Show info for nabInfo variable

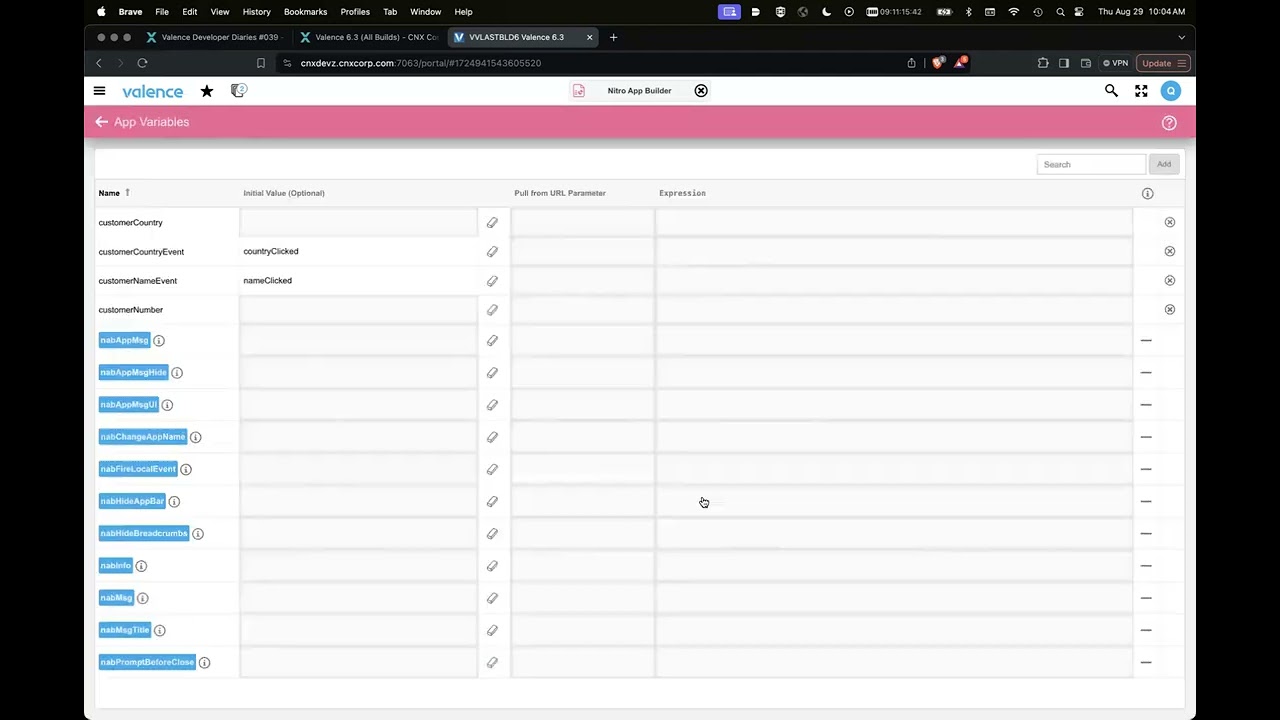[141, 566]
